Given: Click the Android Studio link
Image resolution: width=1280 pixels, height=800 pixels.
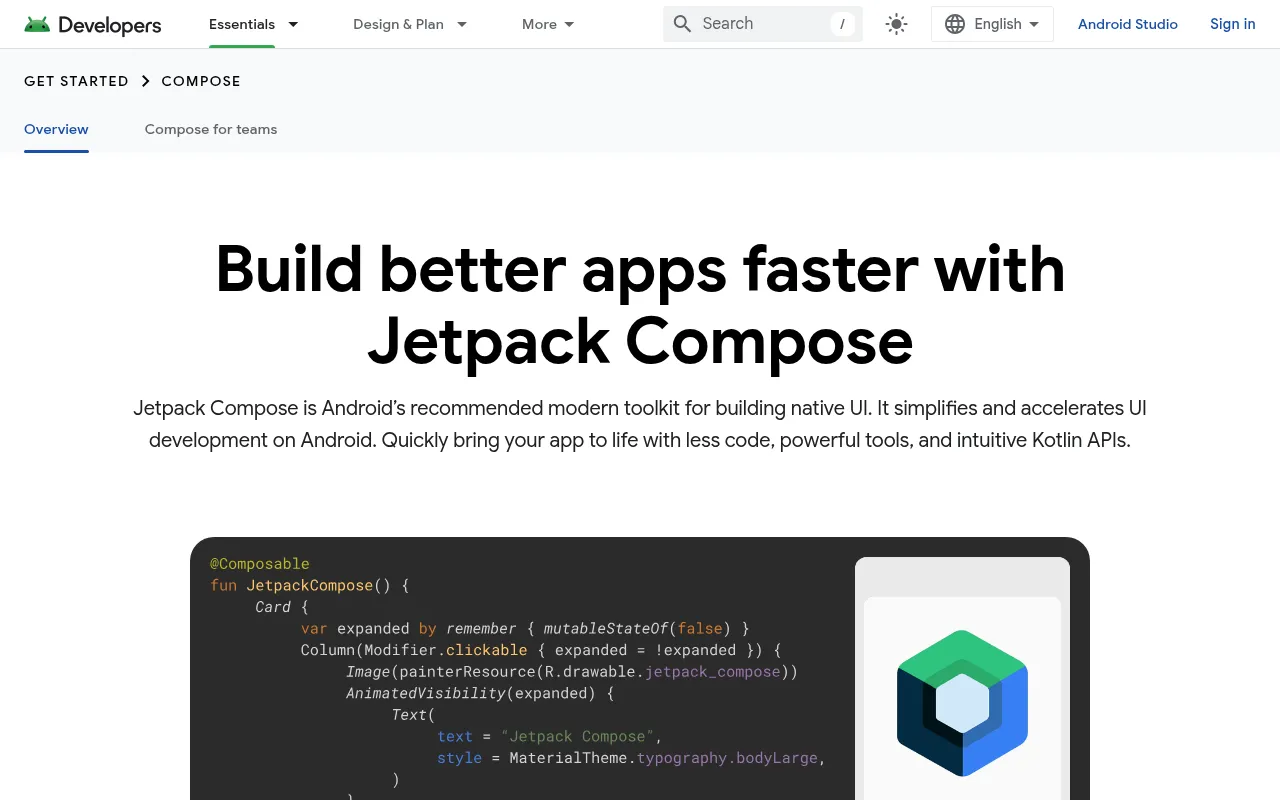Looking at the screenshot, I should pyautogui.click(x=1128, y=24).
